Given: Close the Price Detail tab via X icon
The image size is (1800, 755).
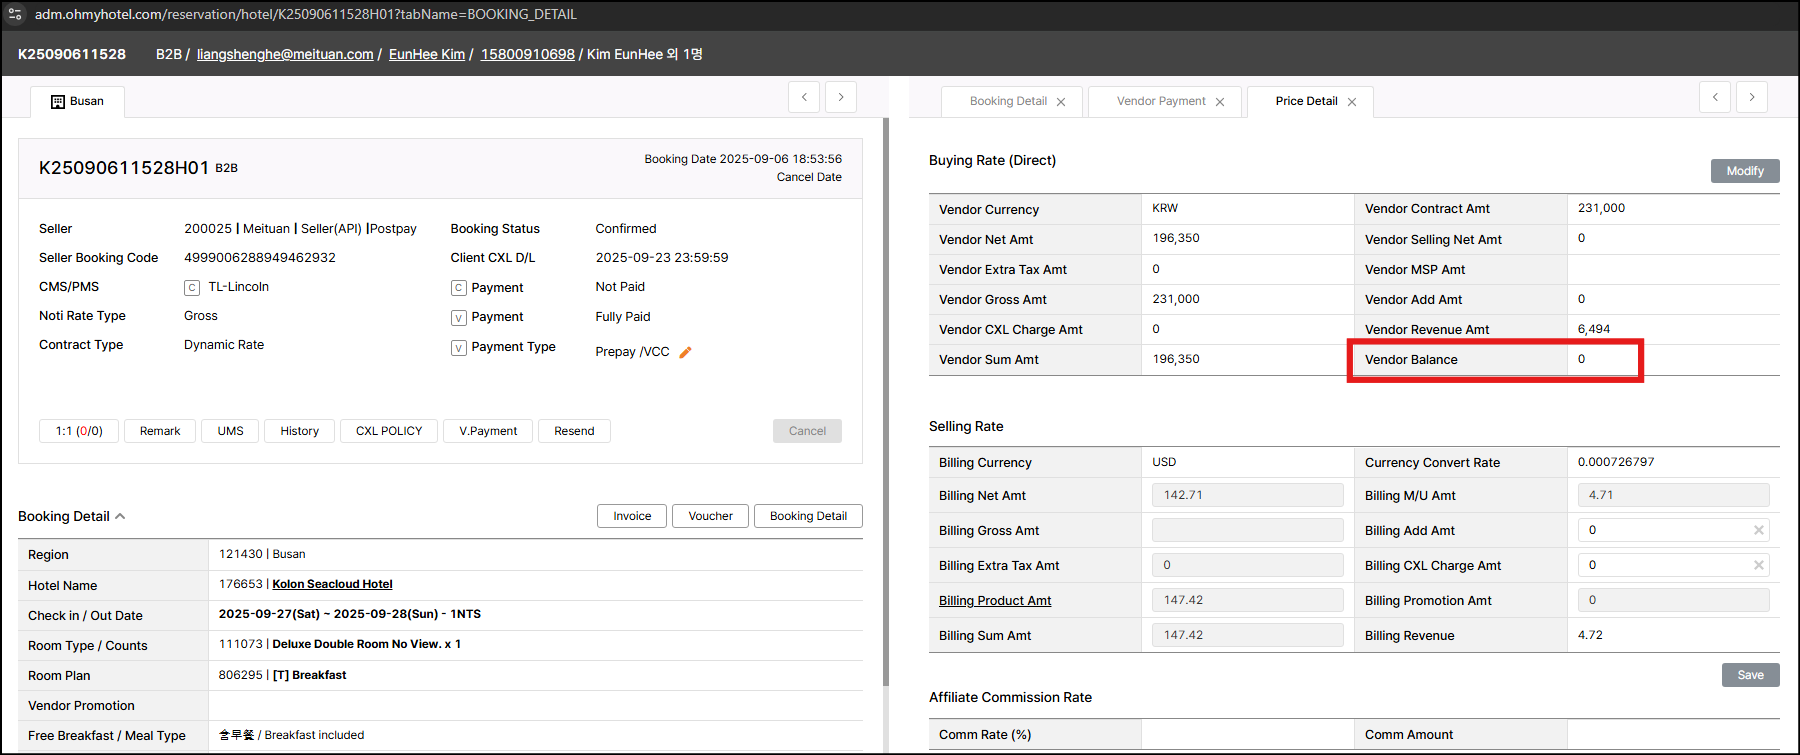Looking at the screenshot, I should click(1352, 102).
